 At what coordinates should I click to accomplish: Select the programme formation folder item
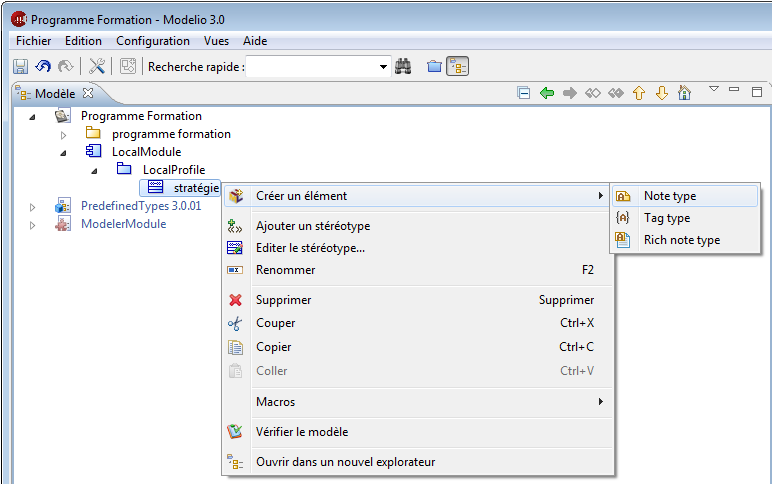coord(171,134)
